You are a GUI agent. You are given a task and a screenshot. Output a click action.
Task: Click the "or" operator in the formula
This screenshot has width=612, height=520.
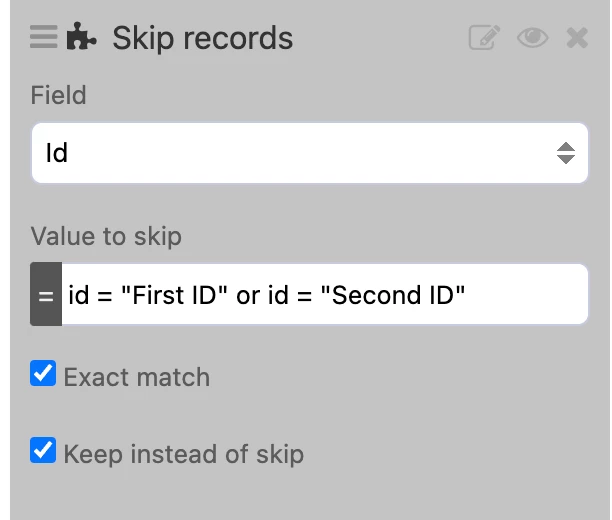click(x=249, y=295)
